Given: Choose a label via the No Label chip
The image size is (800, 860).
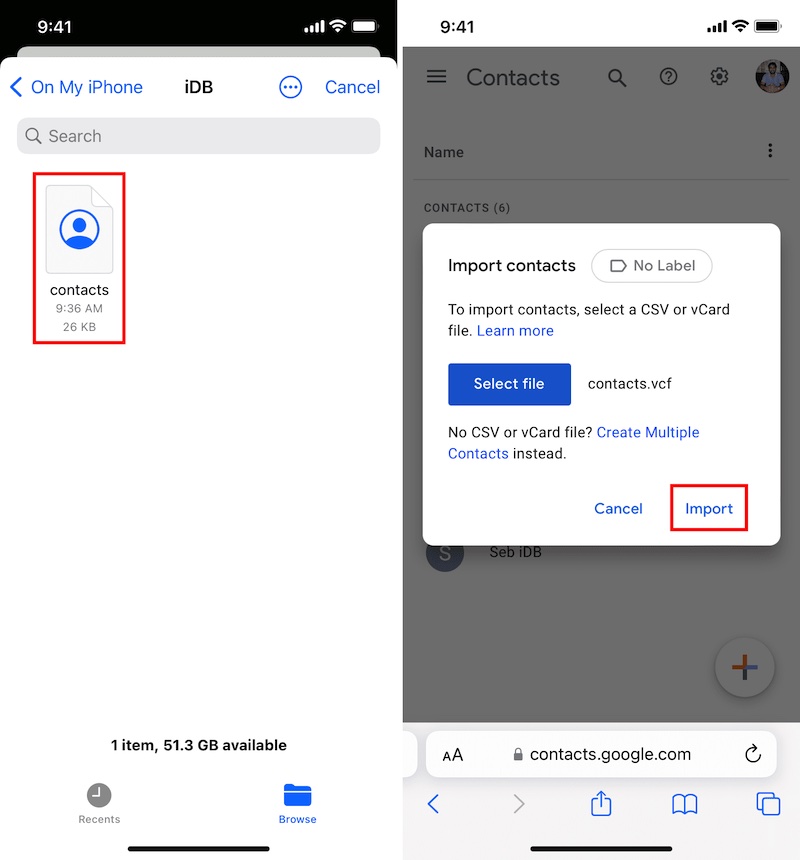Looking at the screenshot, I should tap(651, 266).
